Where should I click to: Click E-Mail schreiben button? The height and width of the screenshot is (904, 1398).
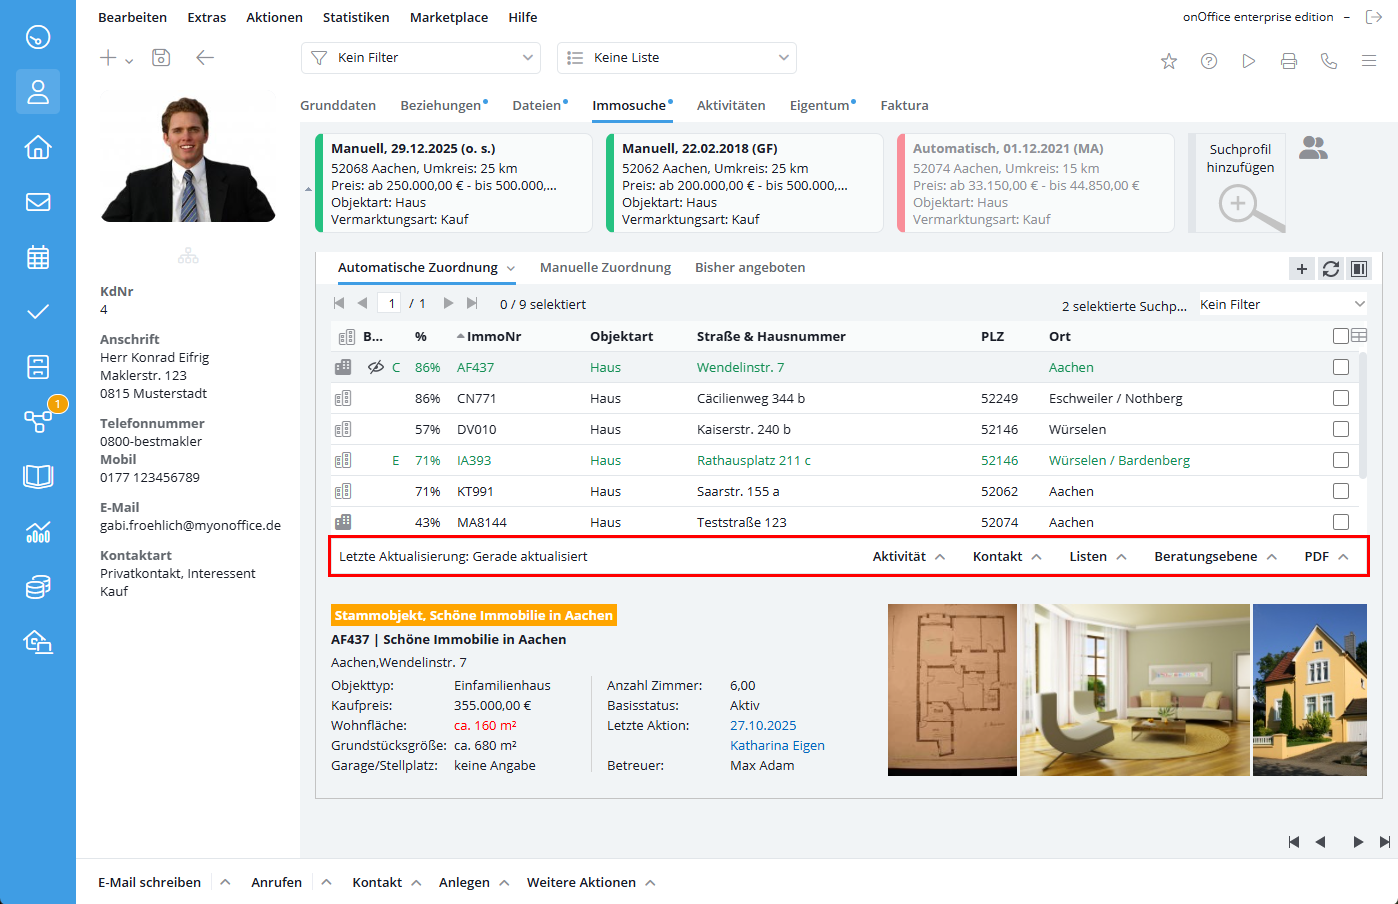pyautogui.click(x=150, y=882)
